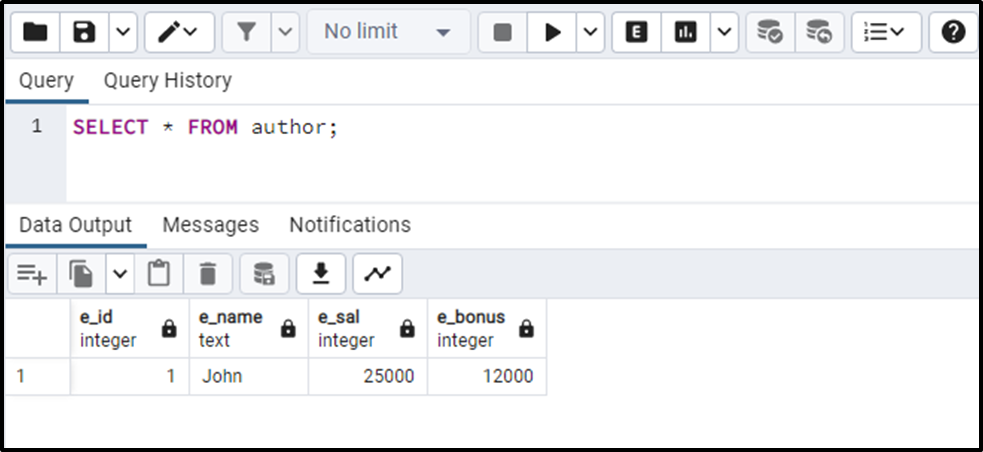Execute the query with the play button
Viewport: 983px width, 452px height.
coord(552,32)
